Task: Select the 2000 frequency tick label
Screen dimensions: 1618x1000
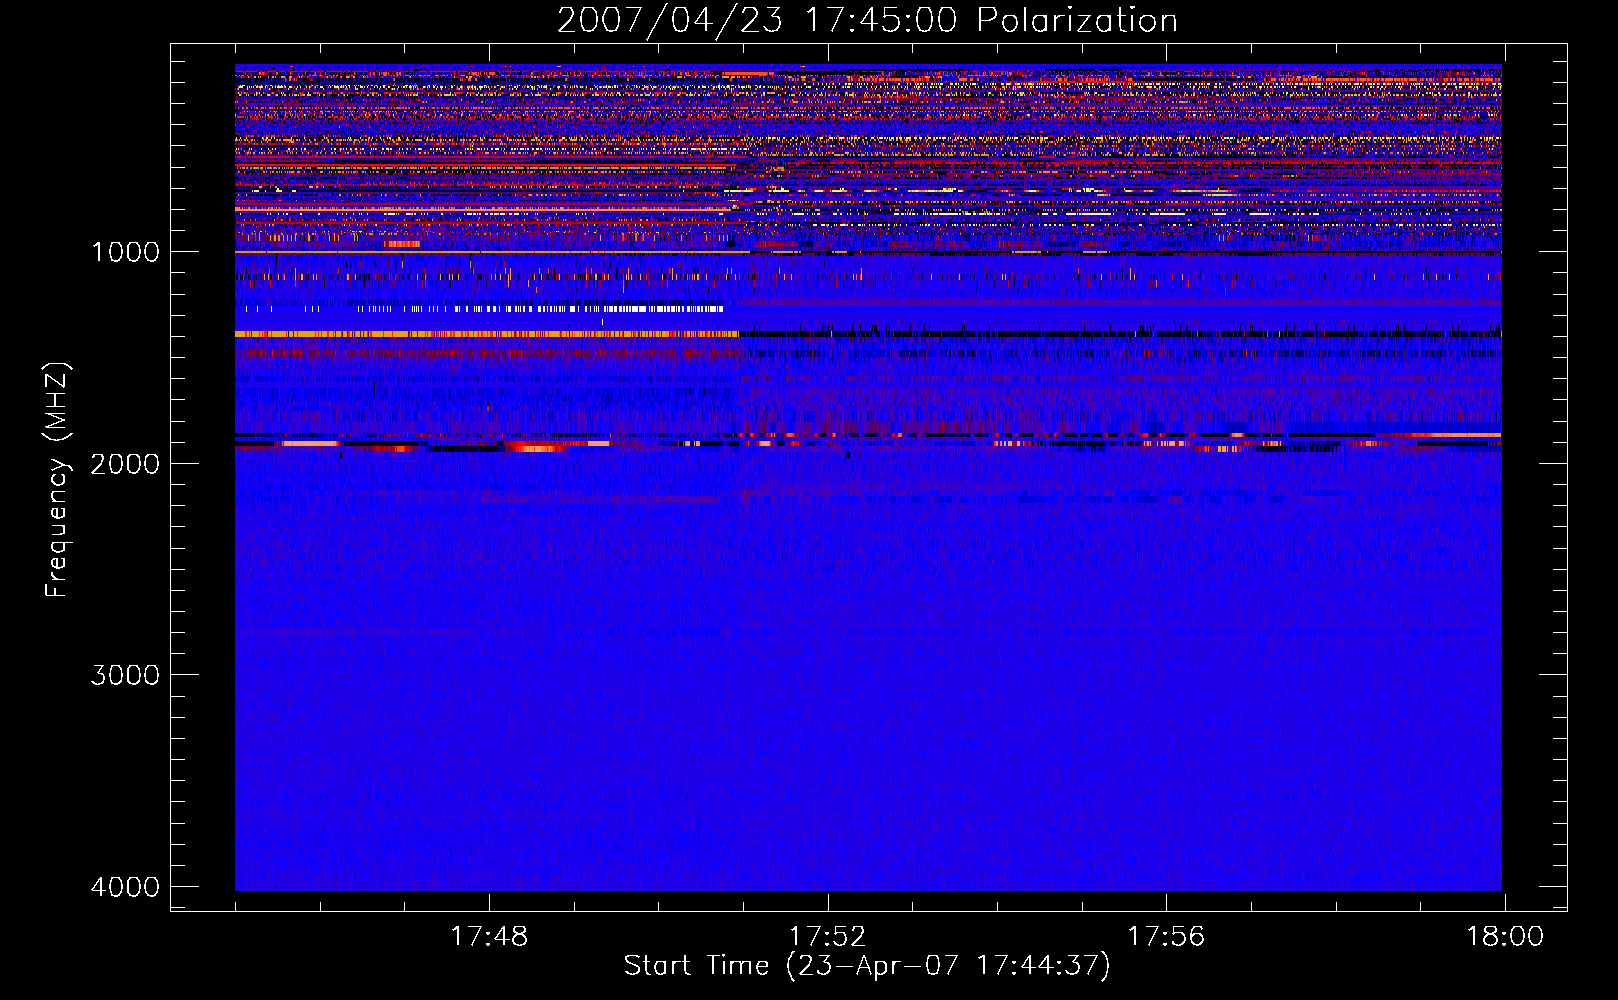Action: pos(125,464)
